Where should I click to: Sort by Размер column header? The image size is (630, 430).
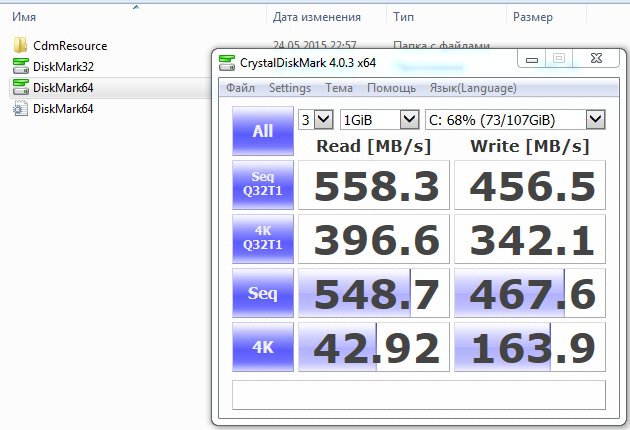click(533, 17)
